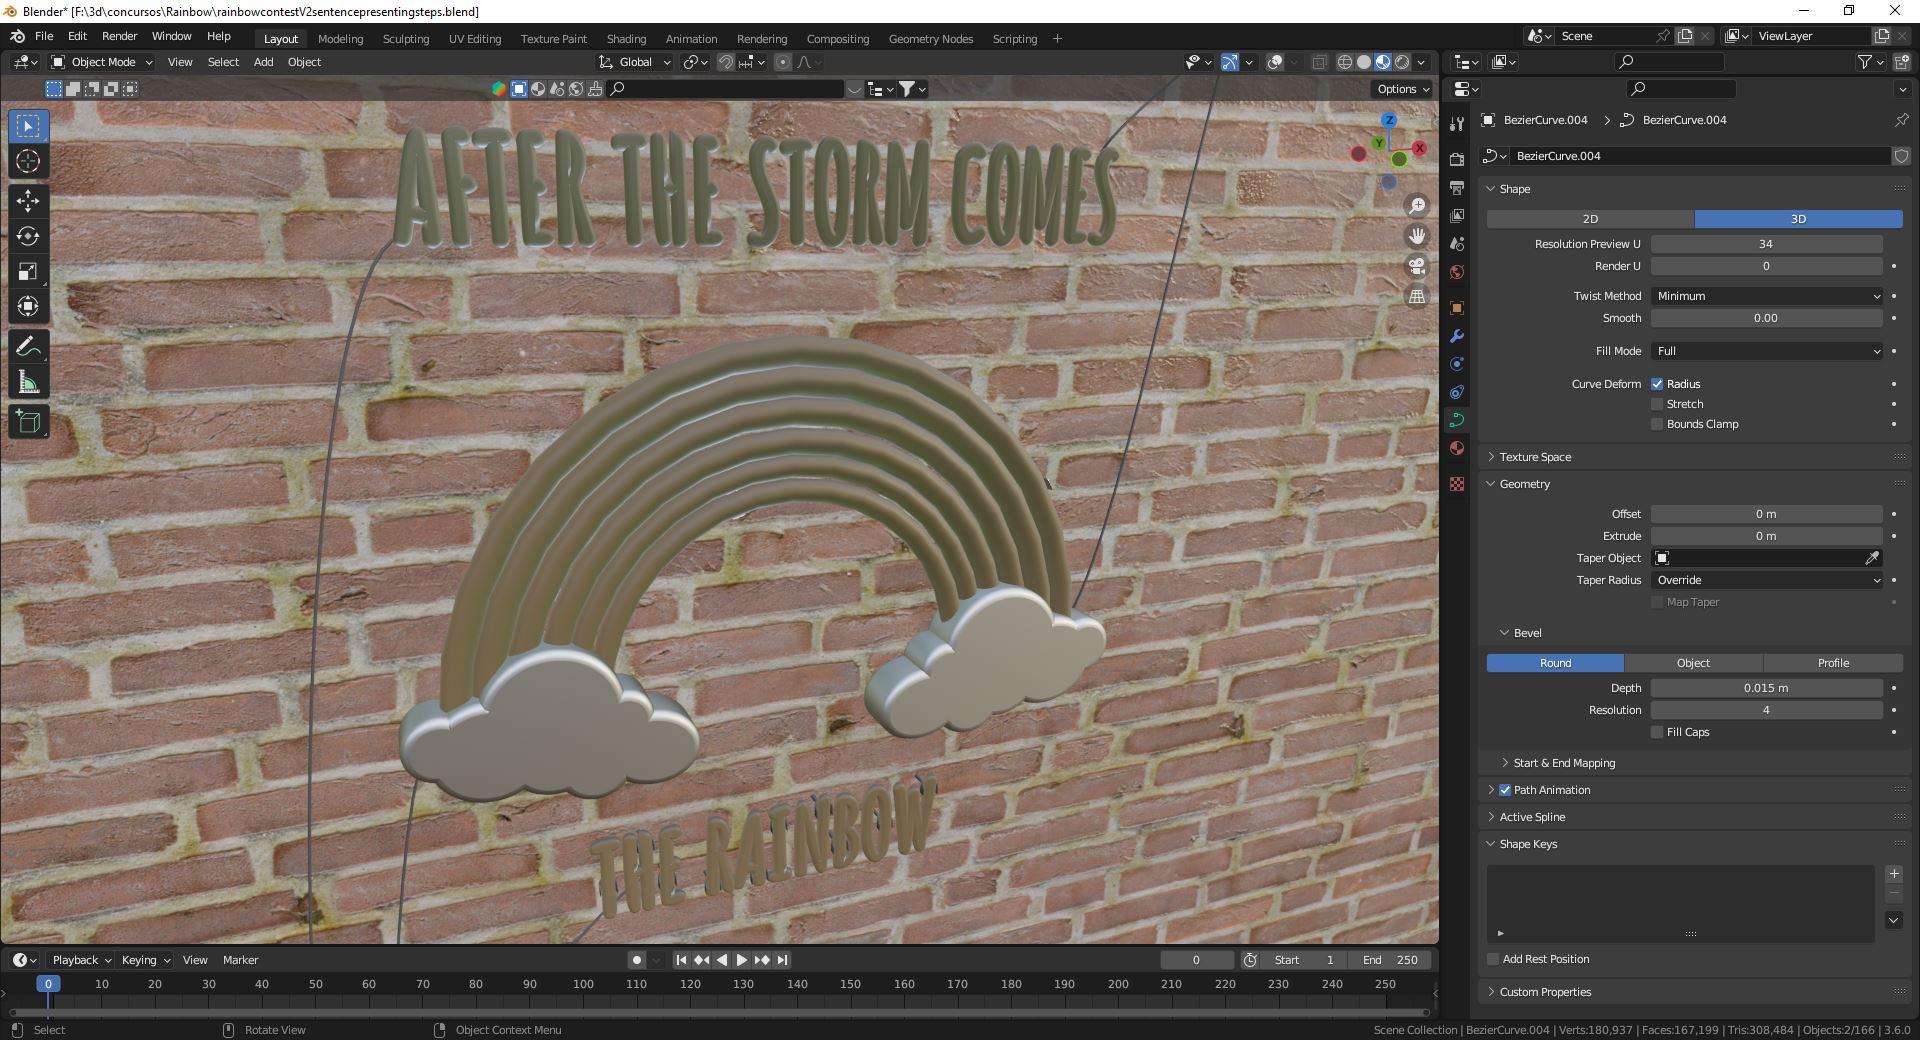
Task: Open the Scene properties tab
Action: click(1457, 244)
